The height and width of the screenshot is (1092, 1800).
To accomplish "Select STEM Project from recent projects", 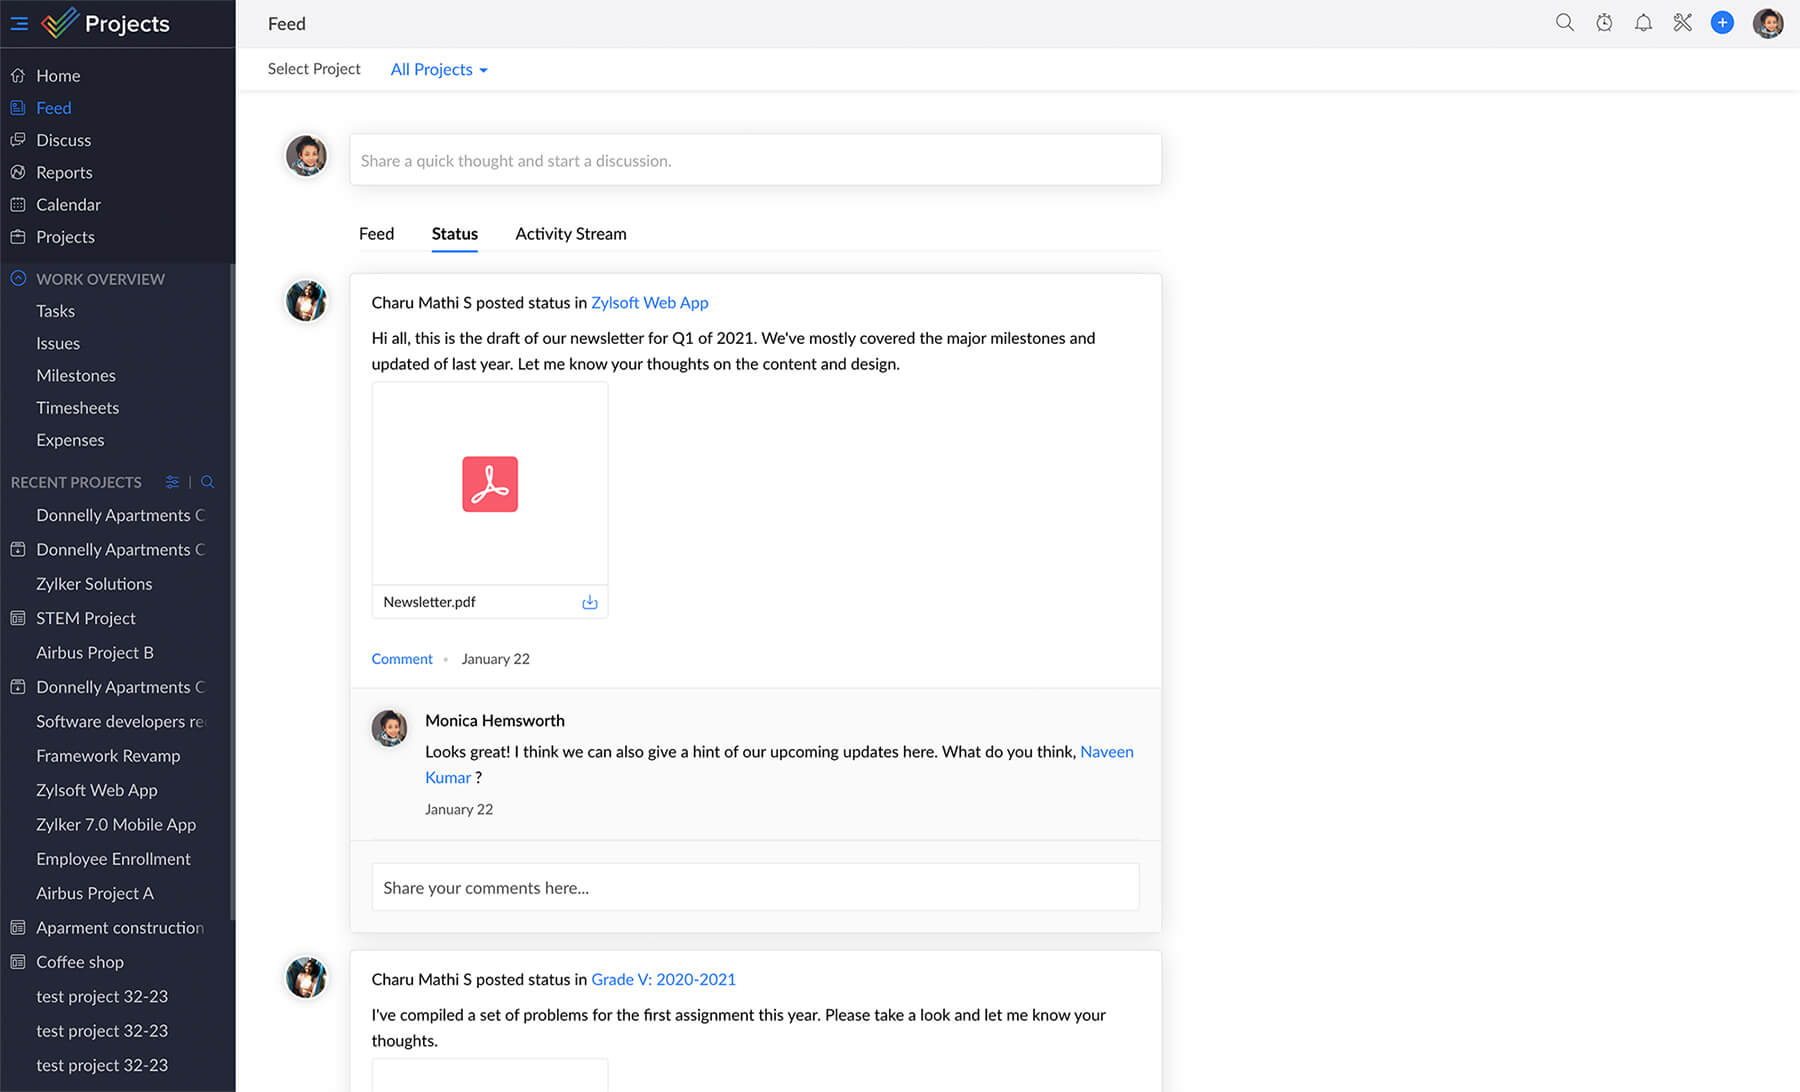I will (86, 618).
